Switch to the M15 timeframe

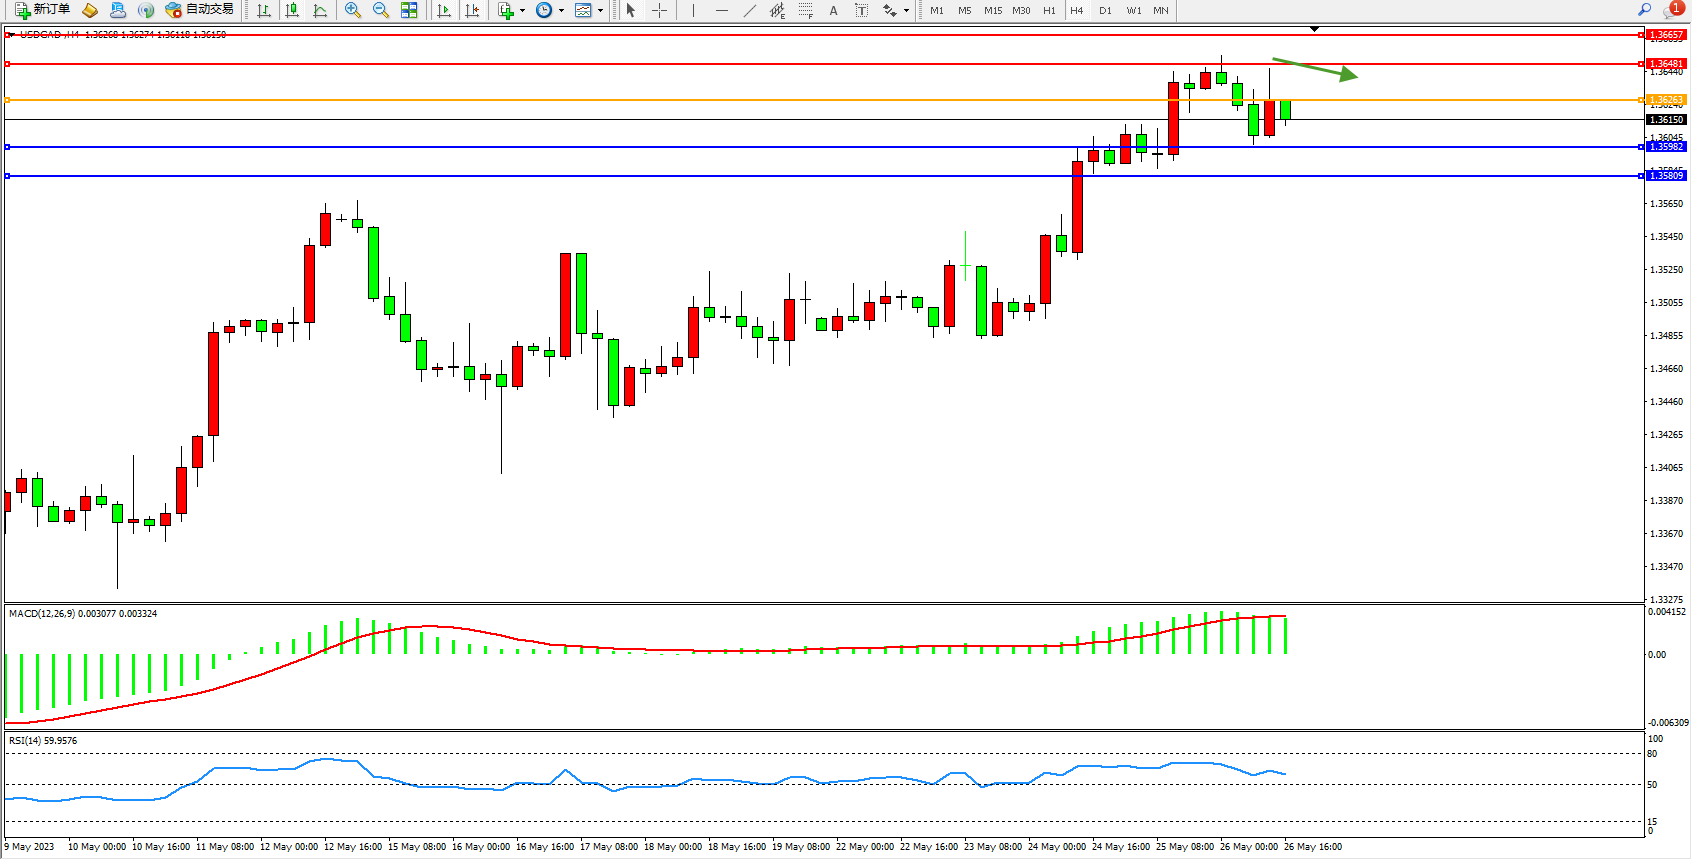(x=993, y=10)
